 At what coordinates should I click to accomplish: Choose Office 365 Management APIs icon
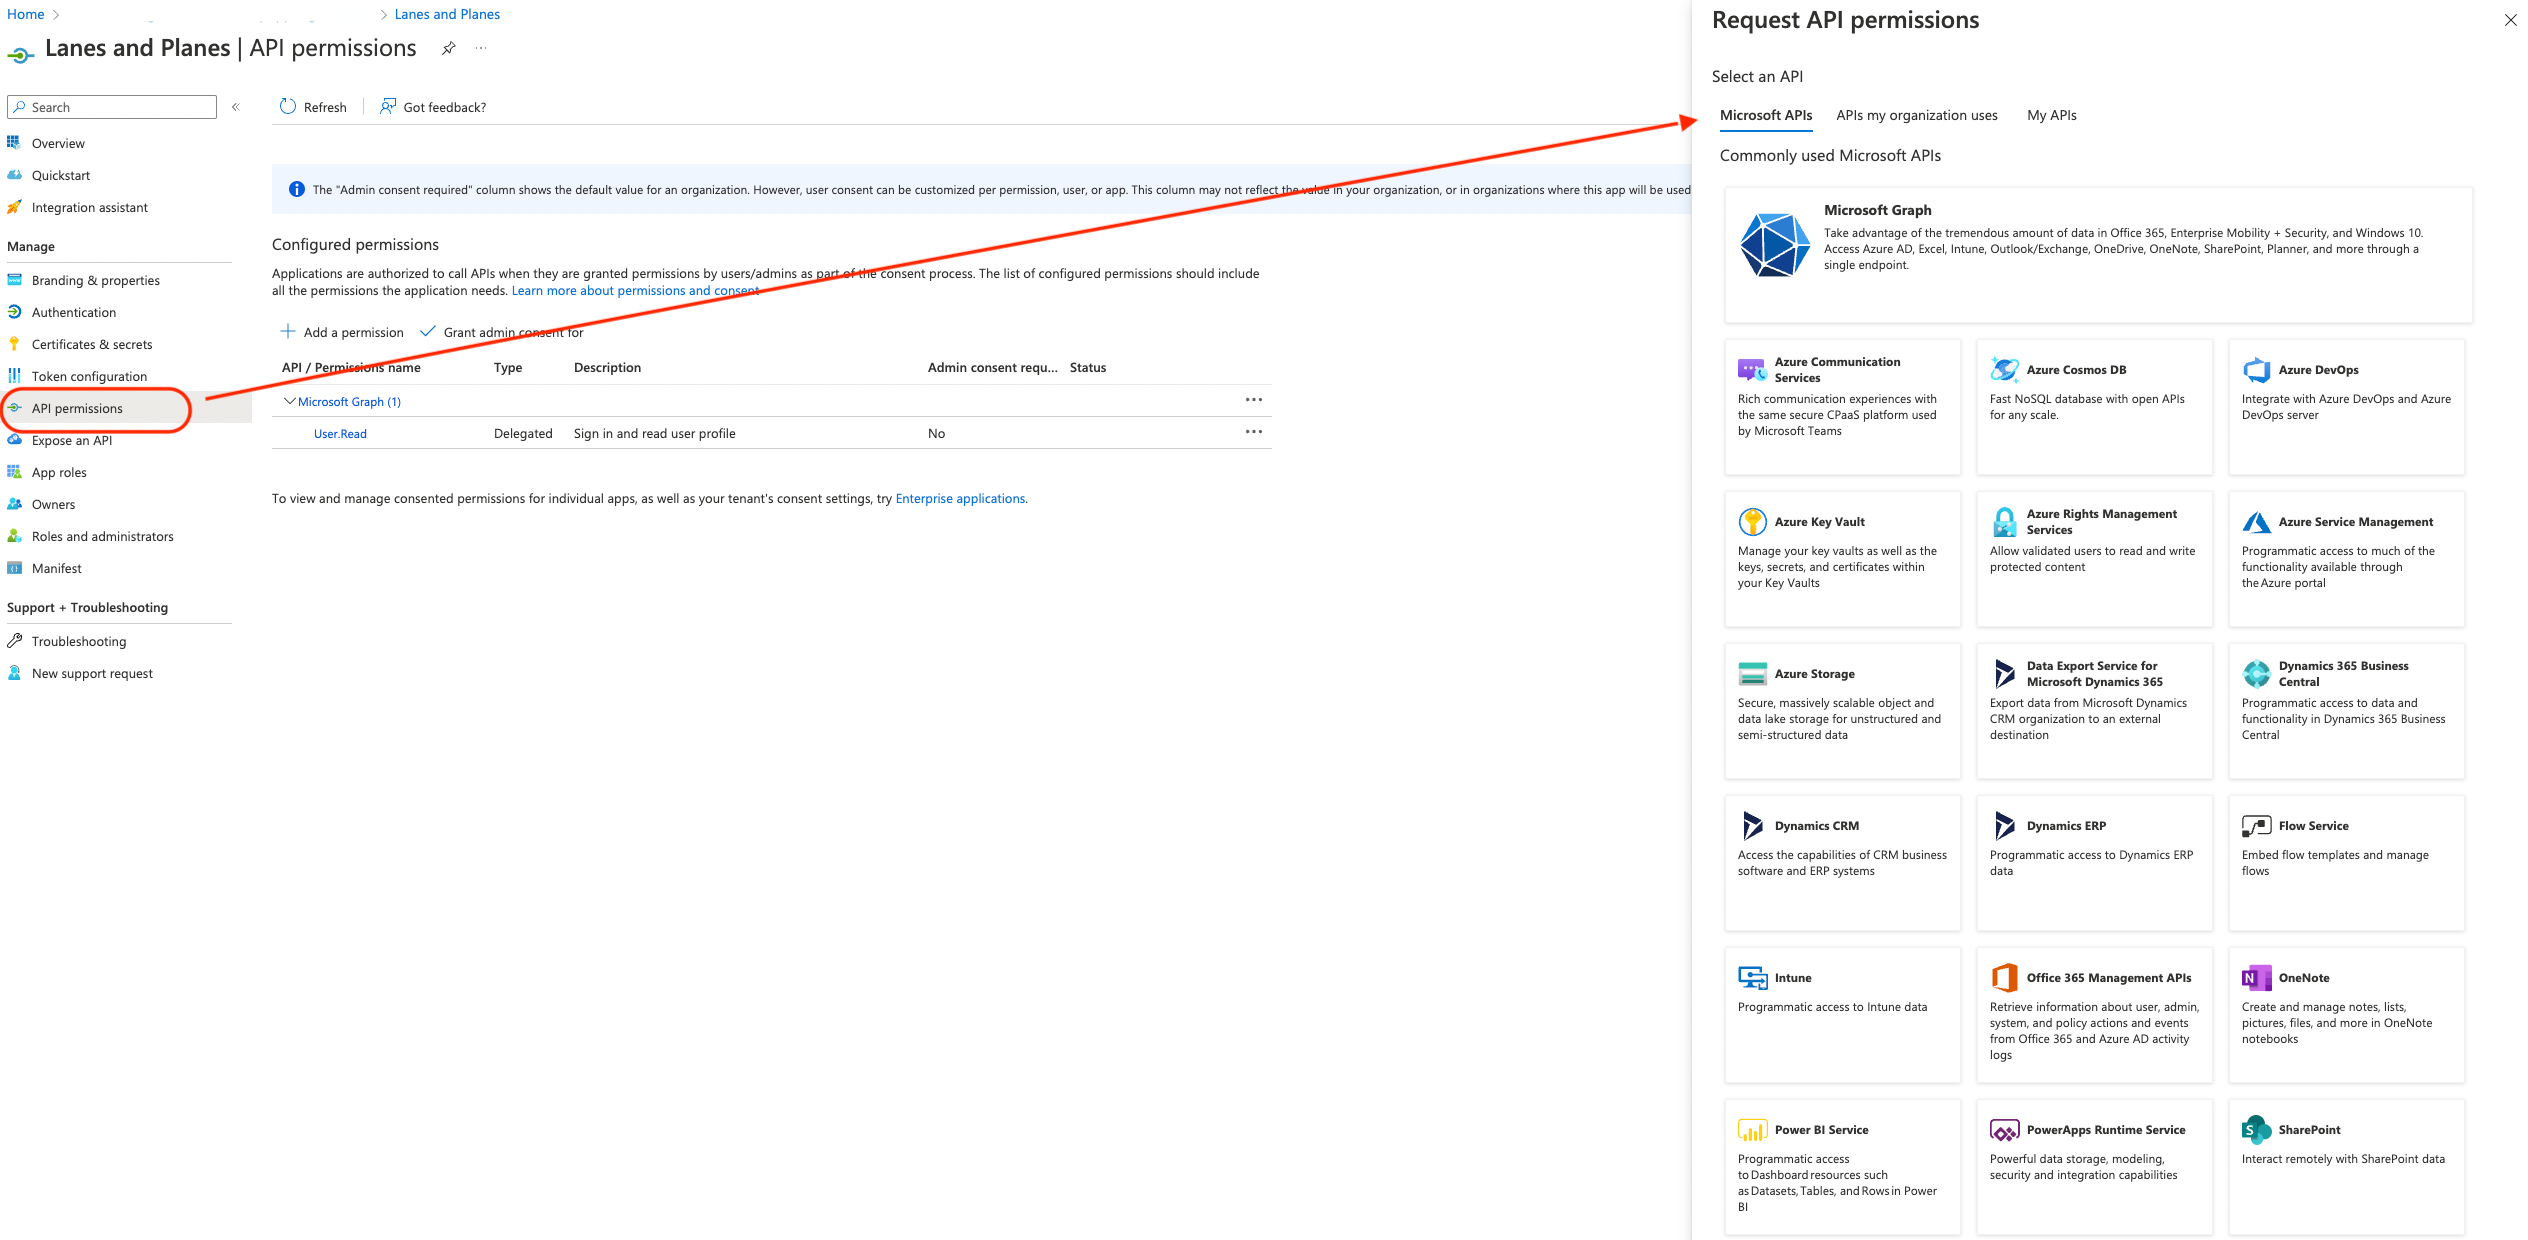[x=2004, y=978]
